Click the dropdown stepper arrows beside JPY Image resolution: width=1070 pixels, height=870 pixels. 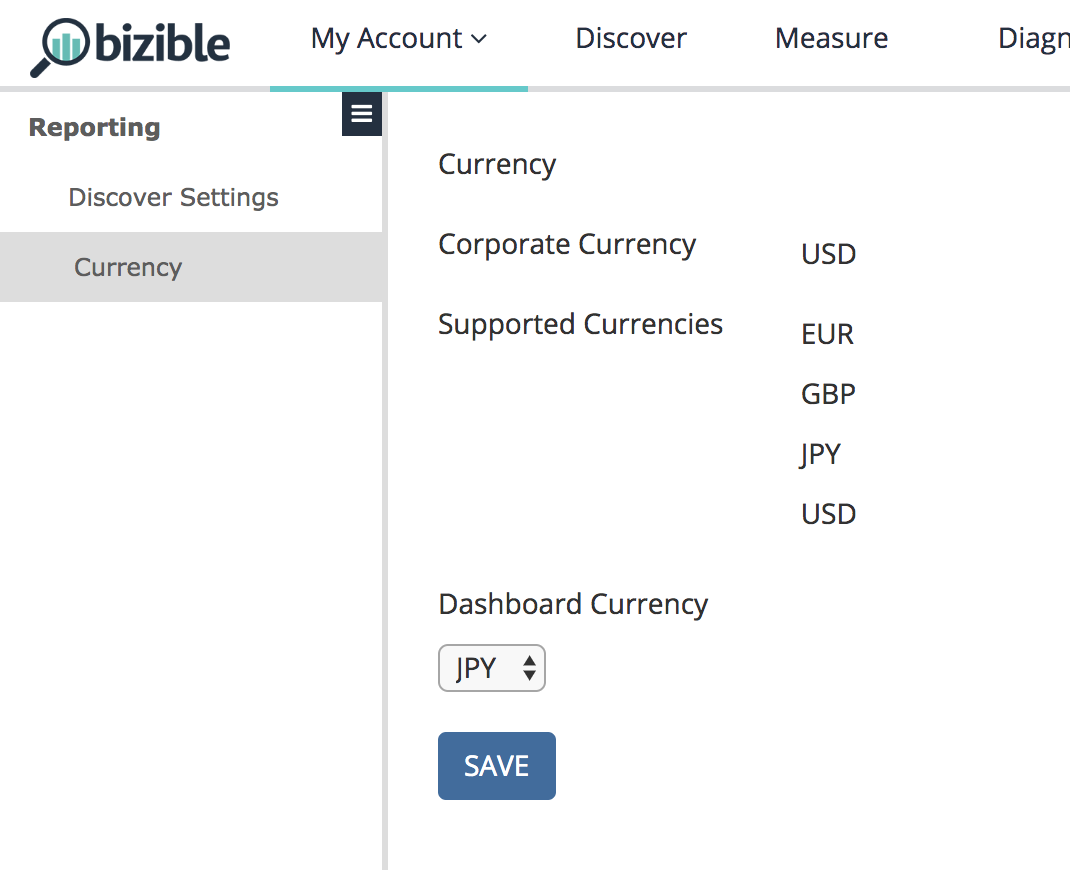pyautogui.click(x=531, y=668)
